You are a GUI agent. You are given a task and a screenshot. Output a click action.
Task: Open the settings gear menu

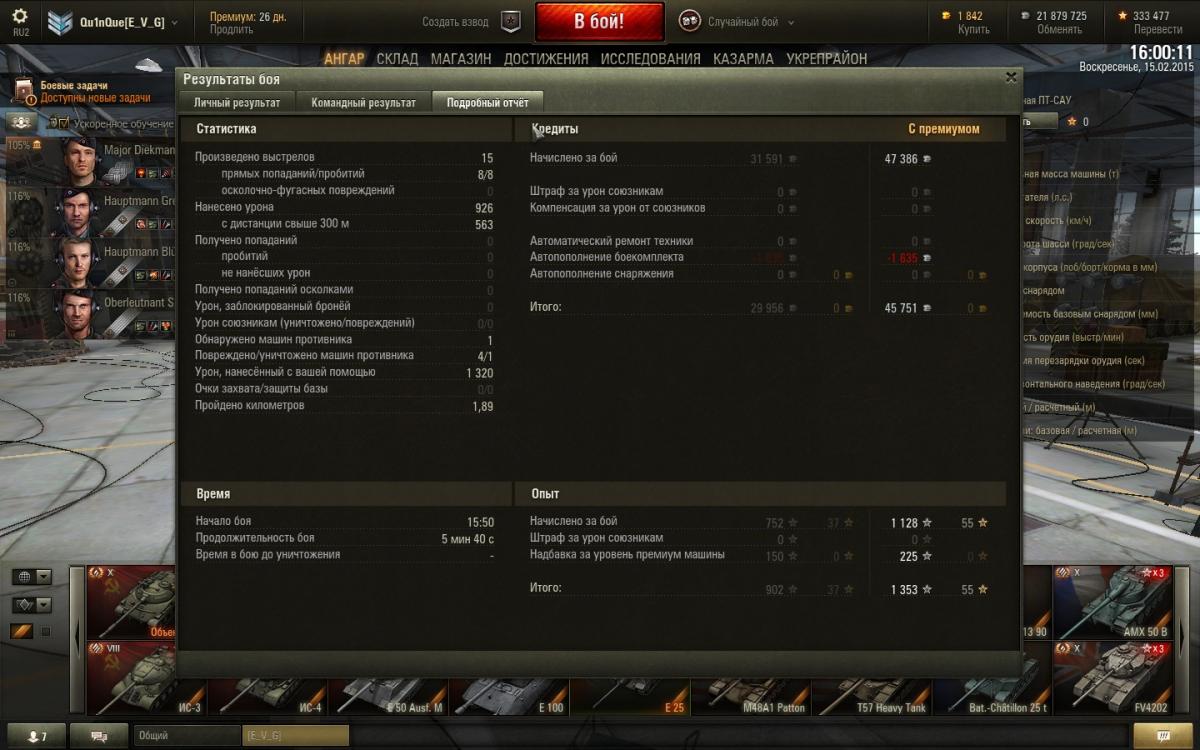(x=20, y=17)
